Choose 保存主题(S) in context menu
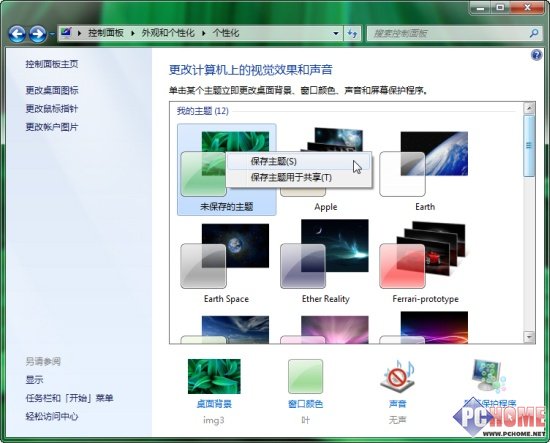 (x=299, y=161)
